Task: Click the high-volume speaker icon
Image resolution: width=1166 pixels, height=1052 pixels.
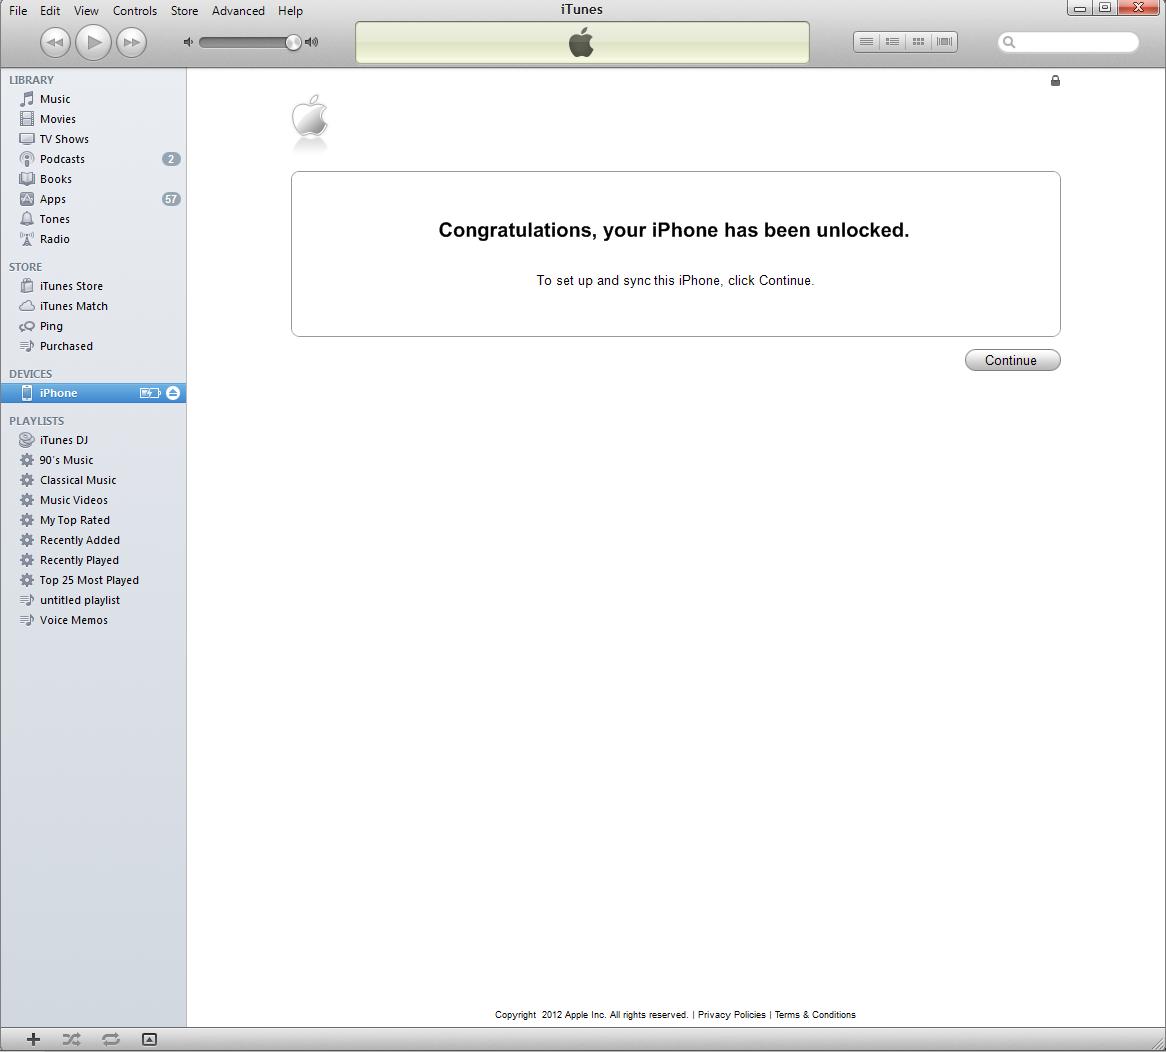Action: point(312,42)
